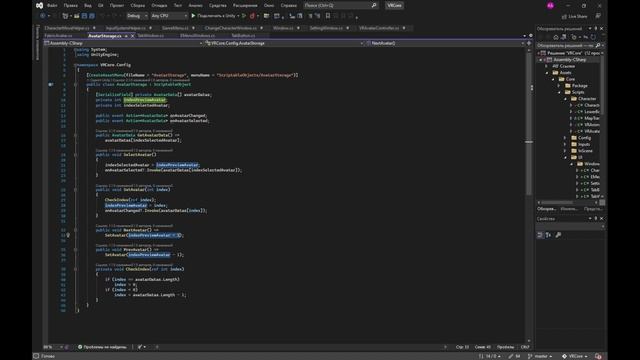Switch to Window.cs tab
This screenshot has height=360, width=640.
[x=283, y=28]
